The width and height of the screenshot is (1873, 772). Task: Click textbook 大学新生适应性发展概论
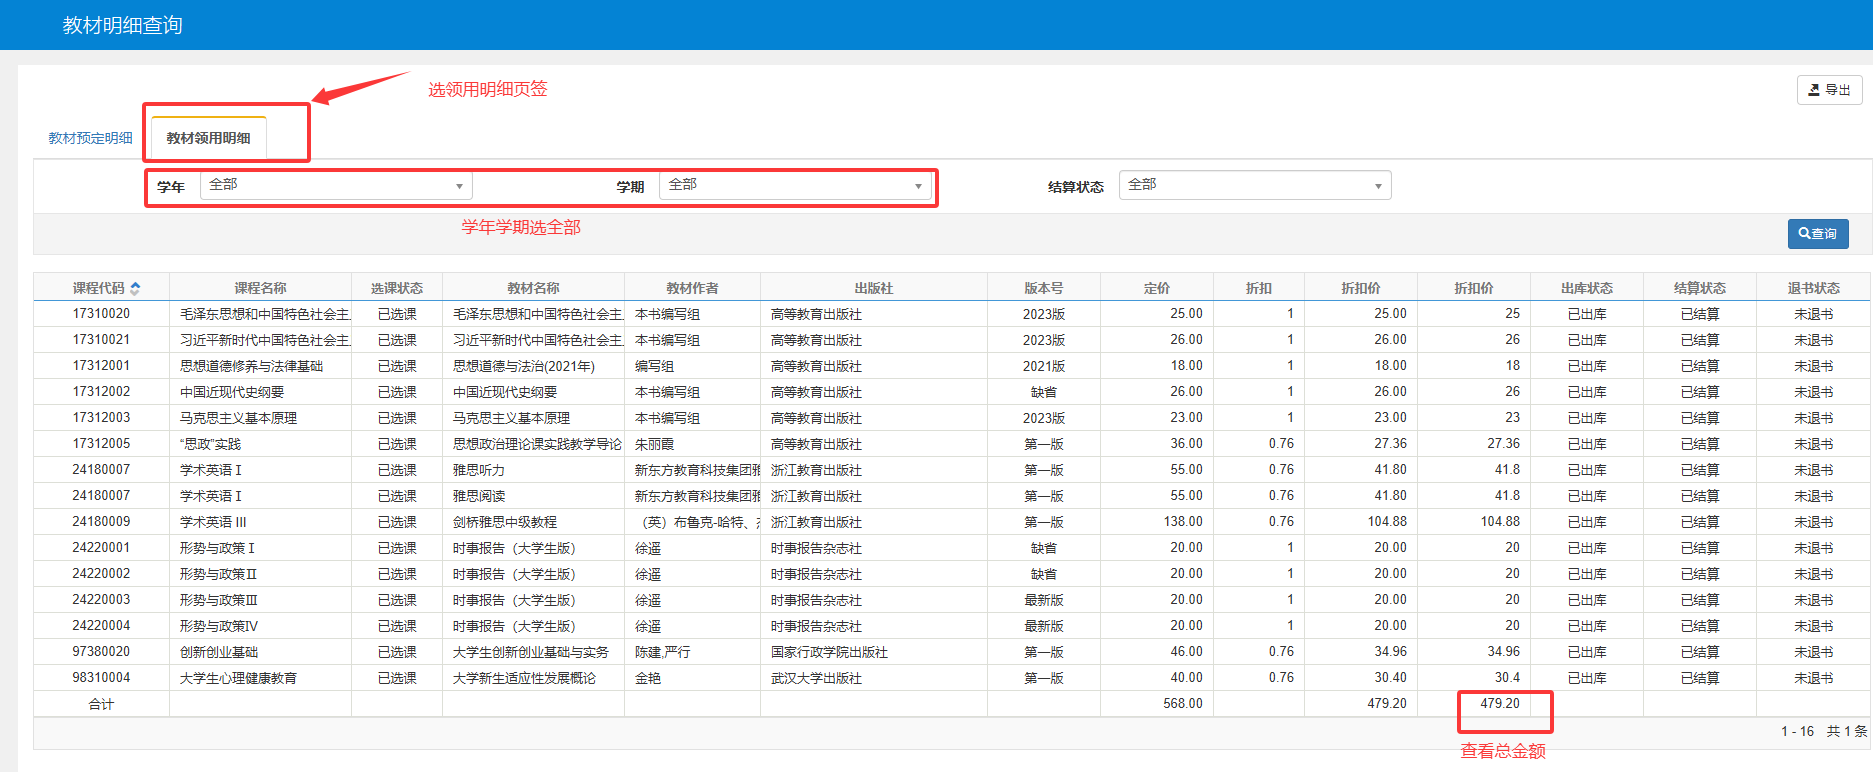tap(524, 678)
